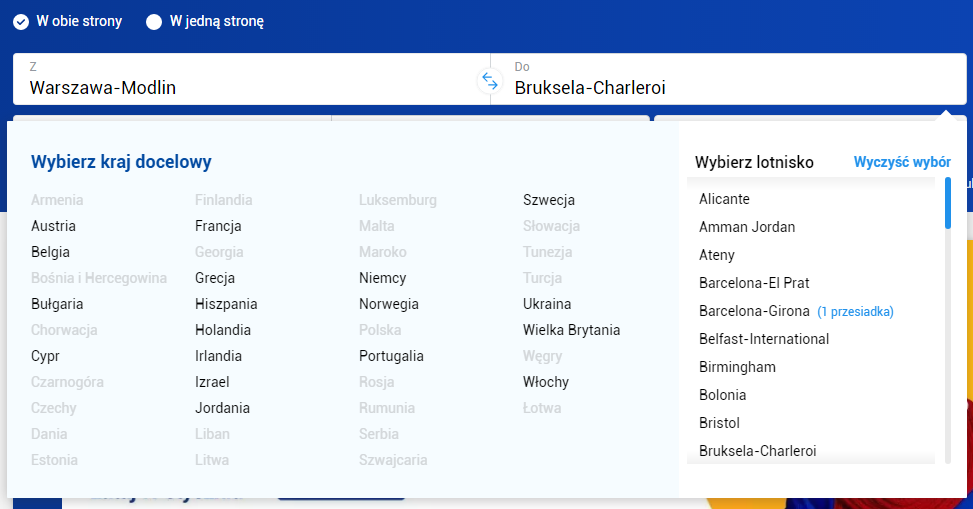973x509 pixels.
Task: Click greyed-out country Chorwacja
Action: 64,330
